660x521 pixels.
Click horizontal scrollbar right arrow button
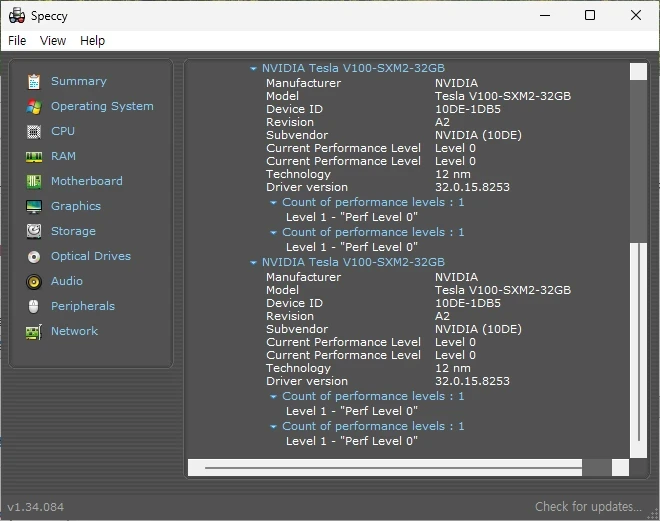[x=620, y=468]
